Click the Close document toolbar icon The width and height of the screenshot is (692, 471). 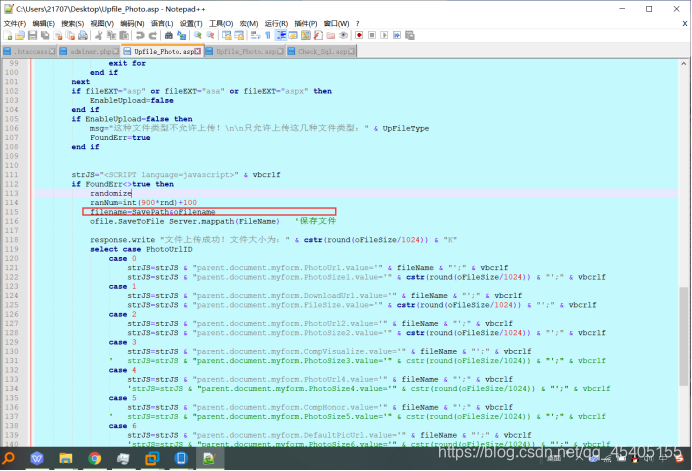[58, 36]
